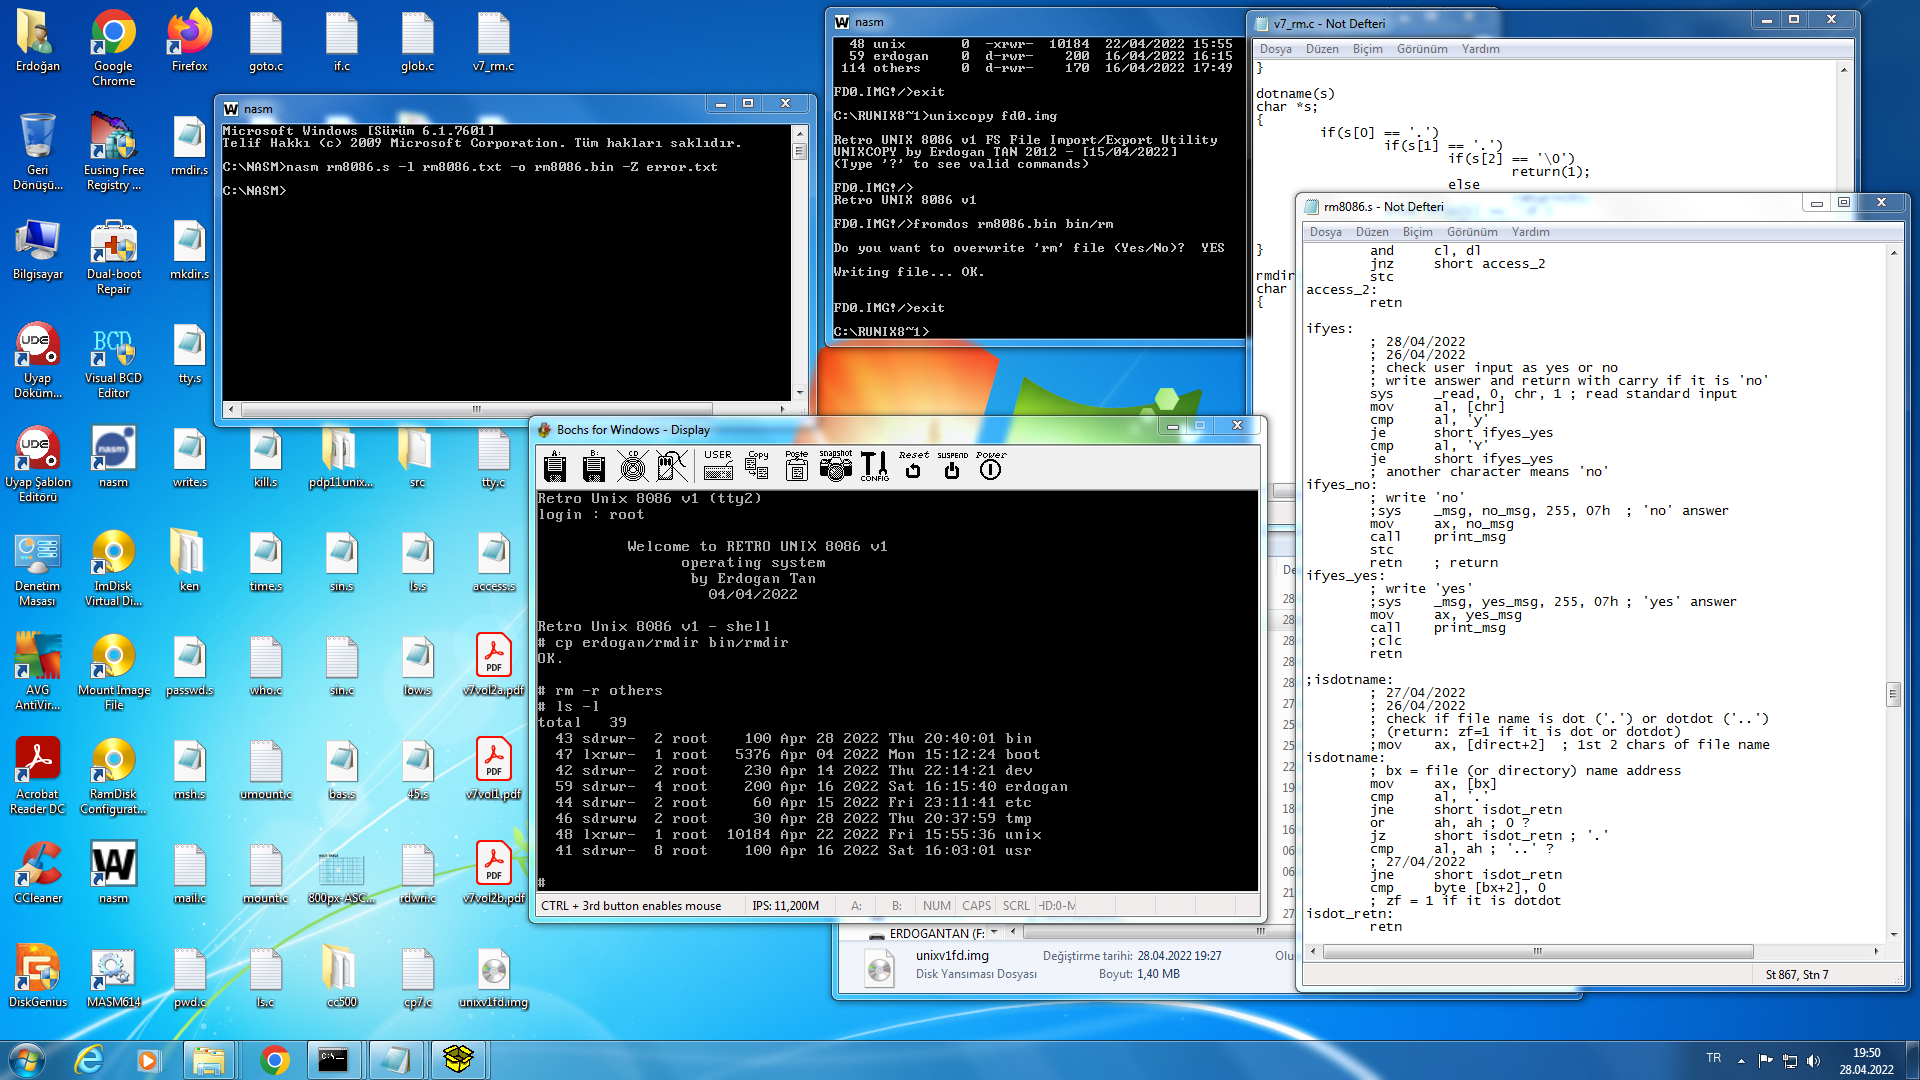Image resolution: width=1920 pixels, height=1080 pixels.
Task: Click scroll-down arrow in left nasm console
Action: pyautogui.click(x=799, y=393)
